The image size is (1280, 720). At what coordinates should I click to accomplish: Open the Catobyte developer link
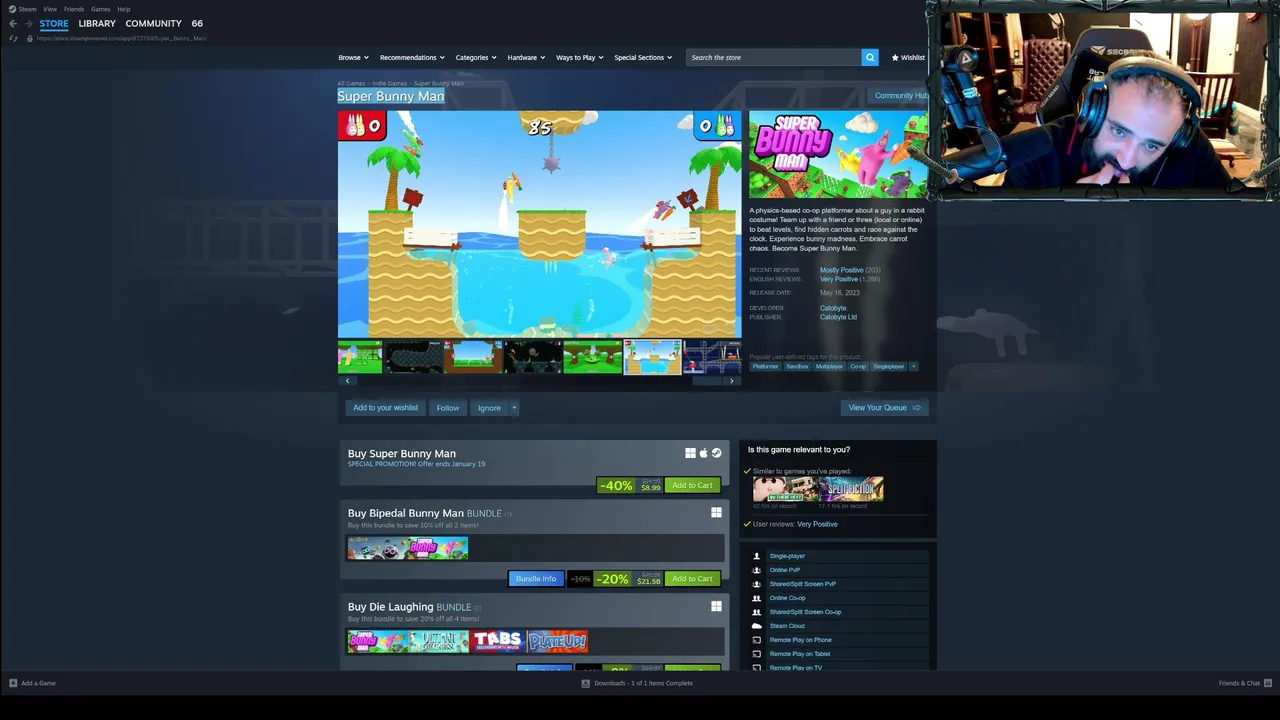pyautogui.click(x=833, y=308)
